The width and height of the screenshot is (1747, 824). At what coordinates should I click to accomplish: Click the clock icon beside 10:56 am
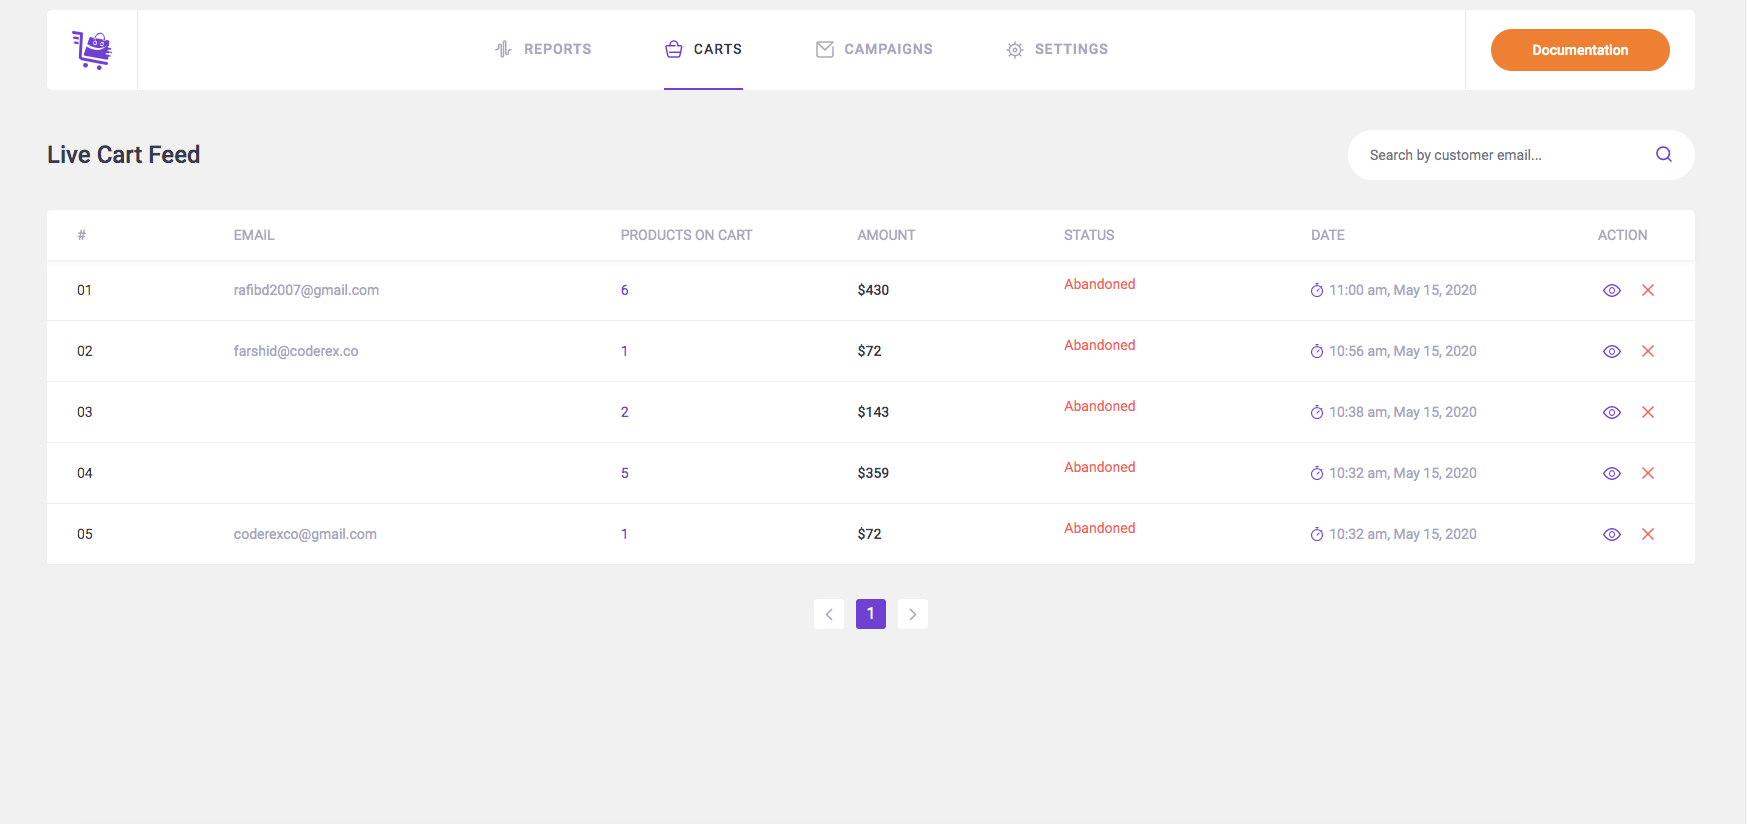click(x=1317, y=351)
